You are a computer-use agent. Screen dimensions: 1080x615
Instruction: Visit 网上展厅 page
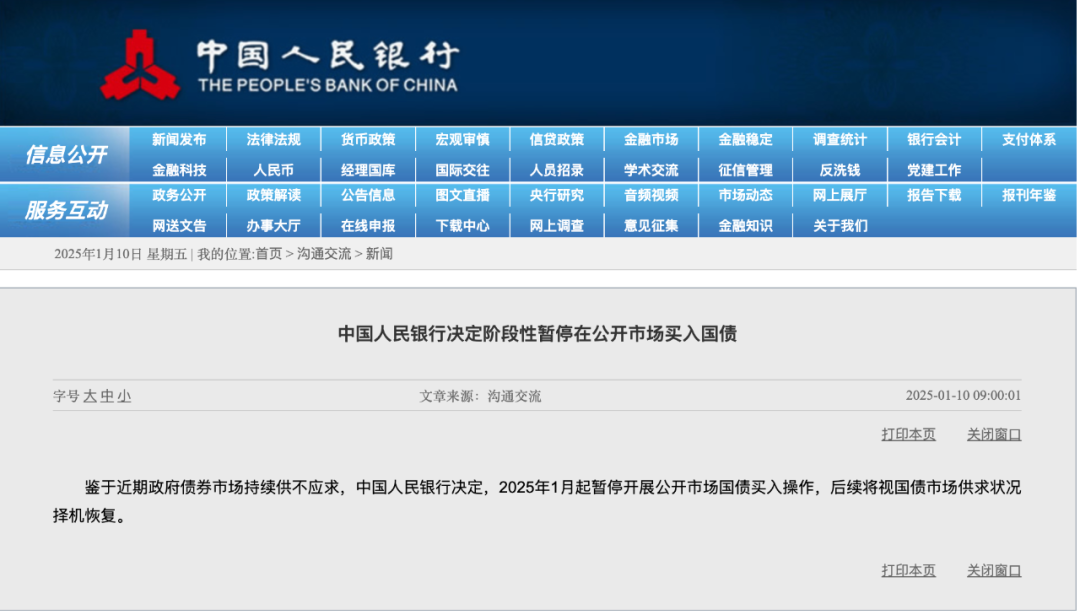(840, 196)
